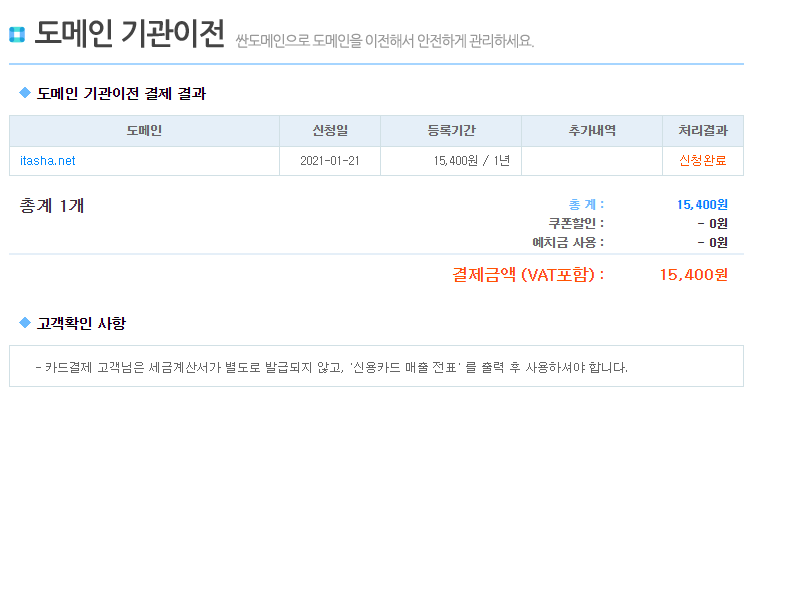Click the 예치금 사용 label
800x605 pixels.
pos(568,242)
